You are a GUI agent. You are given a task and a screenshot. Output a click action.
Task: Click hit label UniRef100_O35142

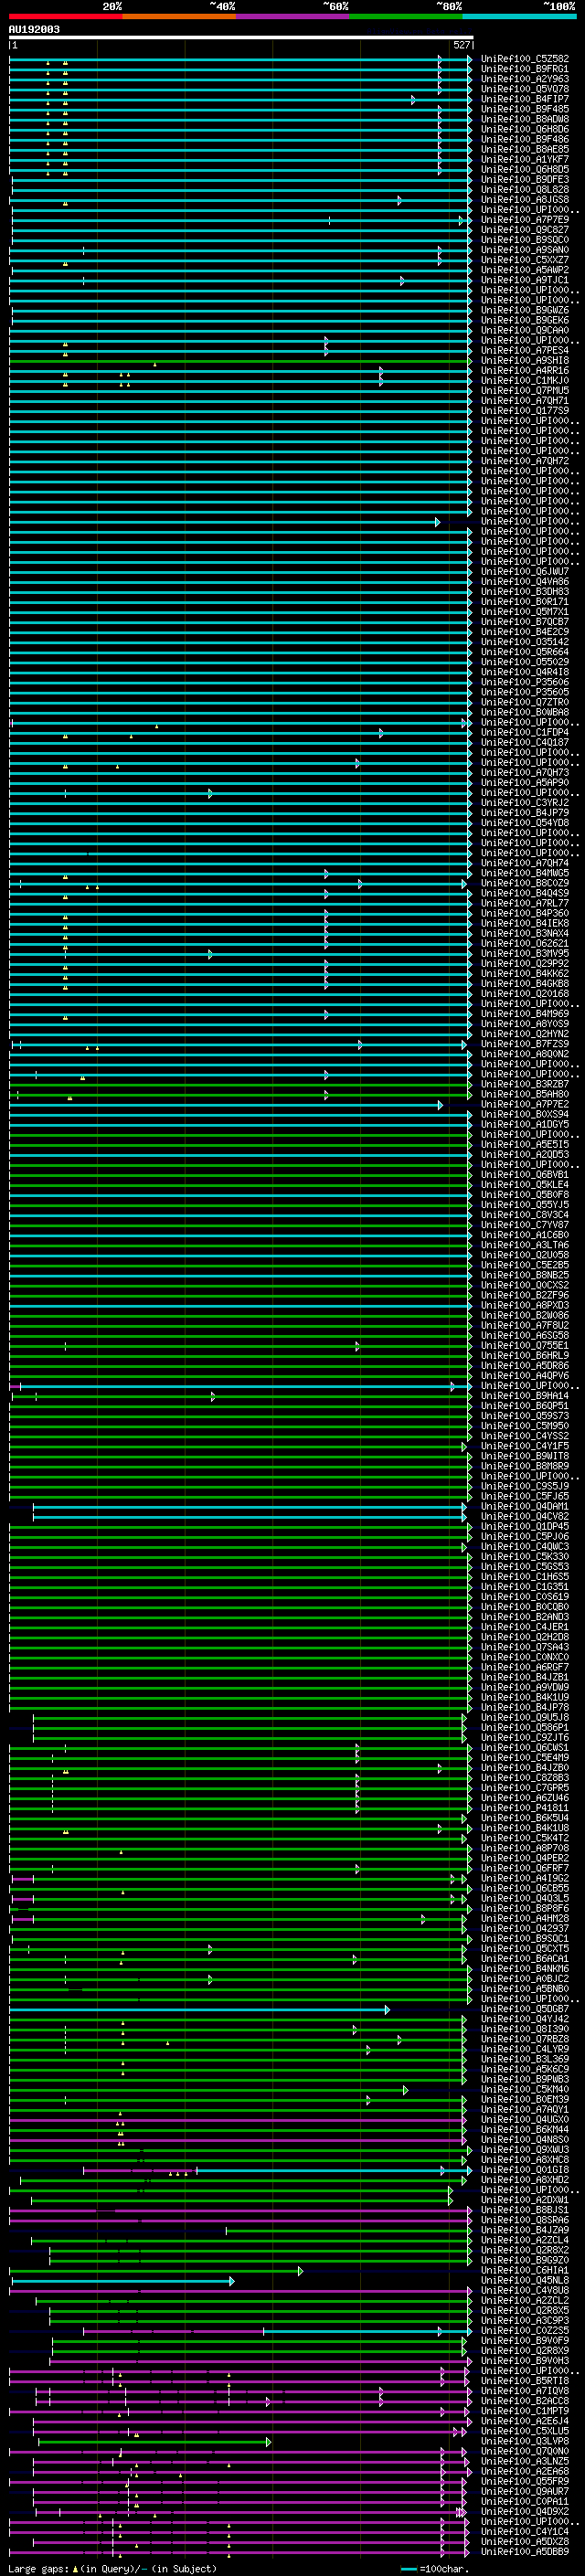click(525, 642)
